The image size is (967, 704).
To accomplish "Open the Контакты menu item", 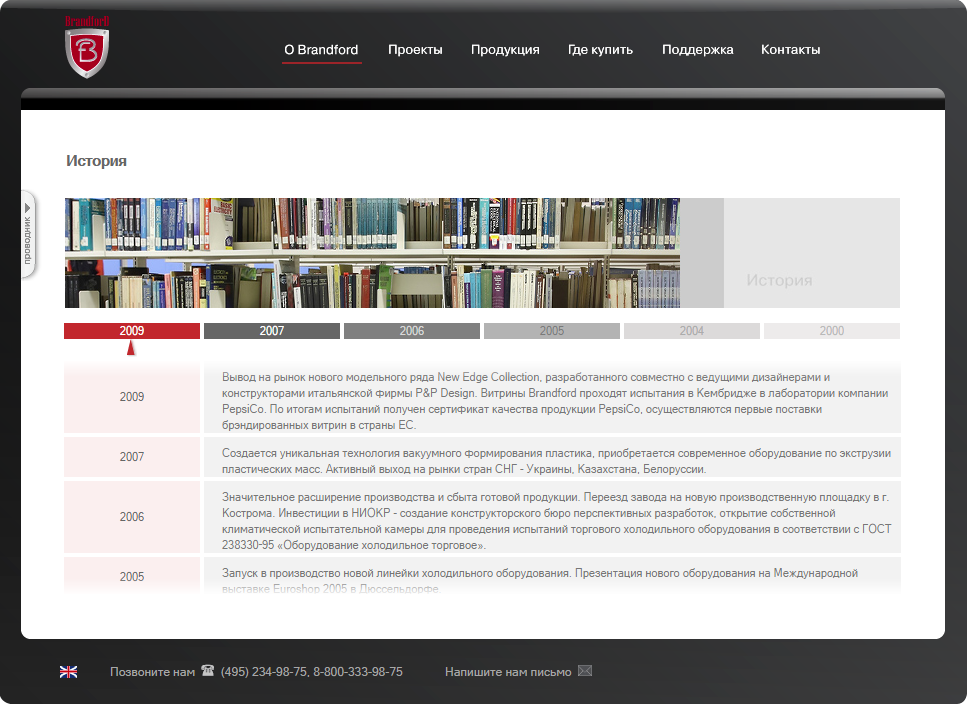I will (x=790, y=50).
